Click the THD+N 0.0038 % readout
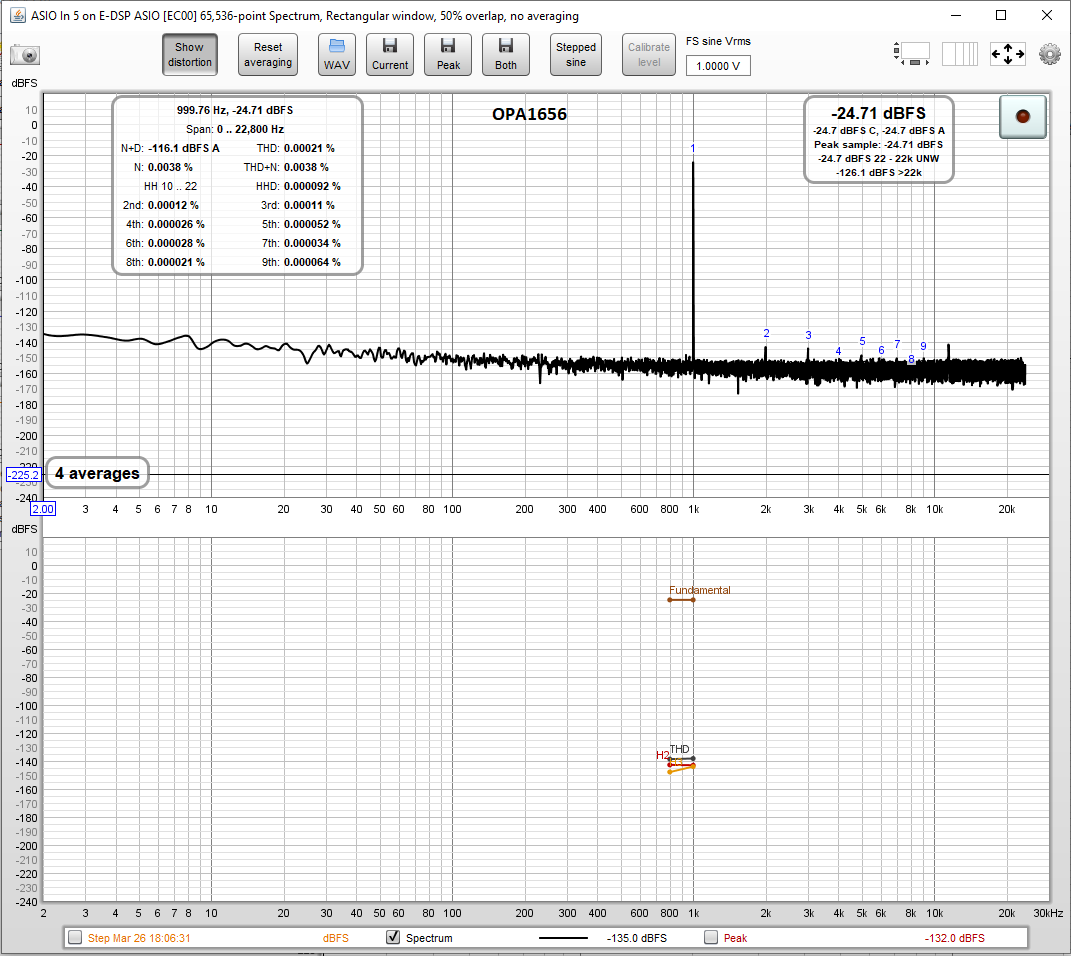 286,167
